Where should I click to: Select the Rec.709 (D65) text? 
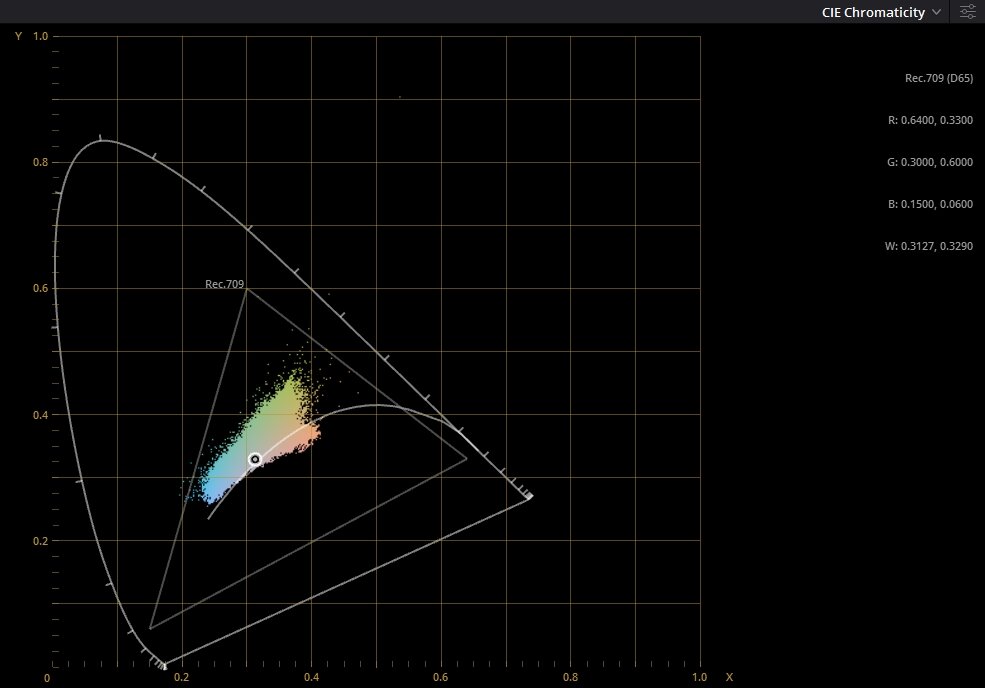[939, 78]
